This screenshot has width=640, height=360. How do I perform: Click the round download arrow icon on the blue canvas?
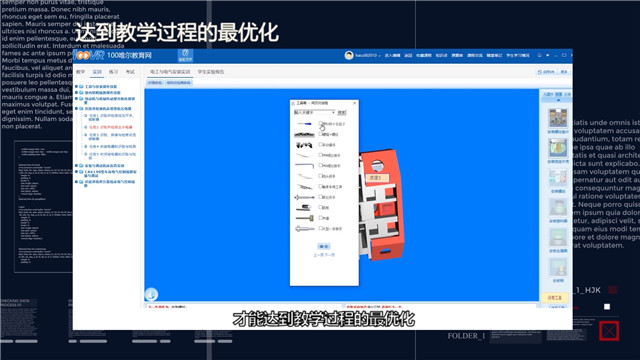151,294
